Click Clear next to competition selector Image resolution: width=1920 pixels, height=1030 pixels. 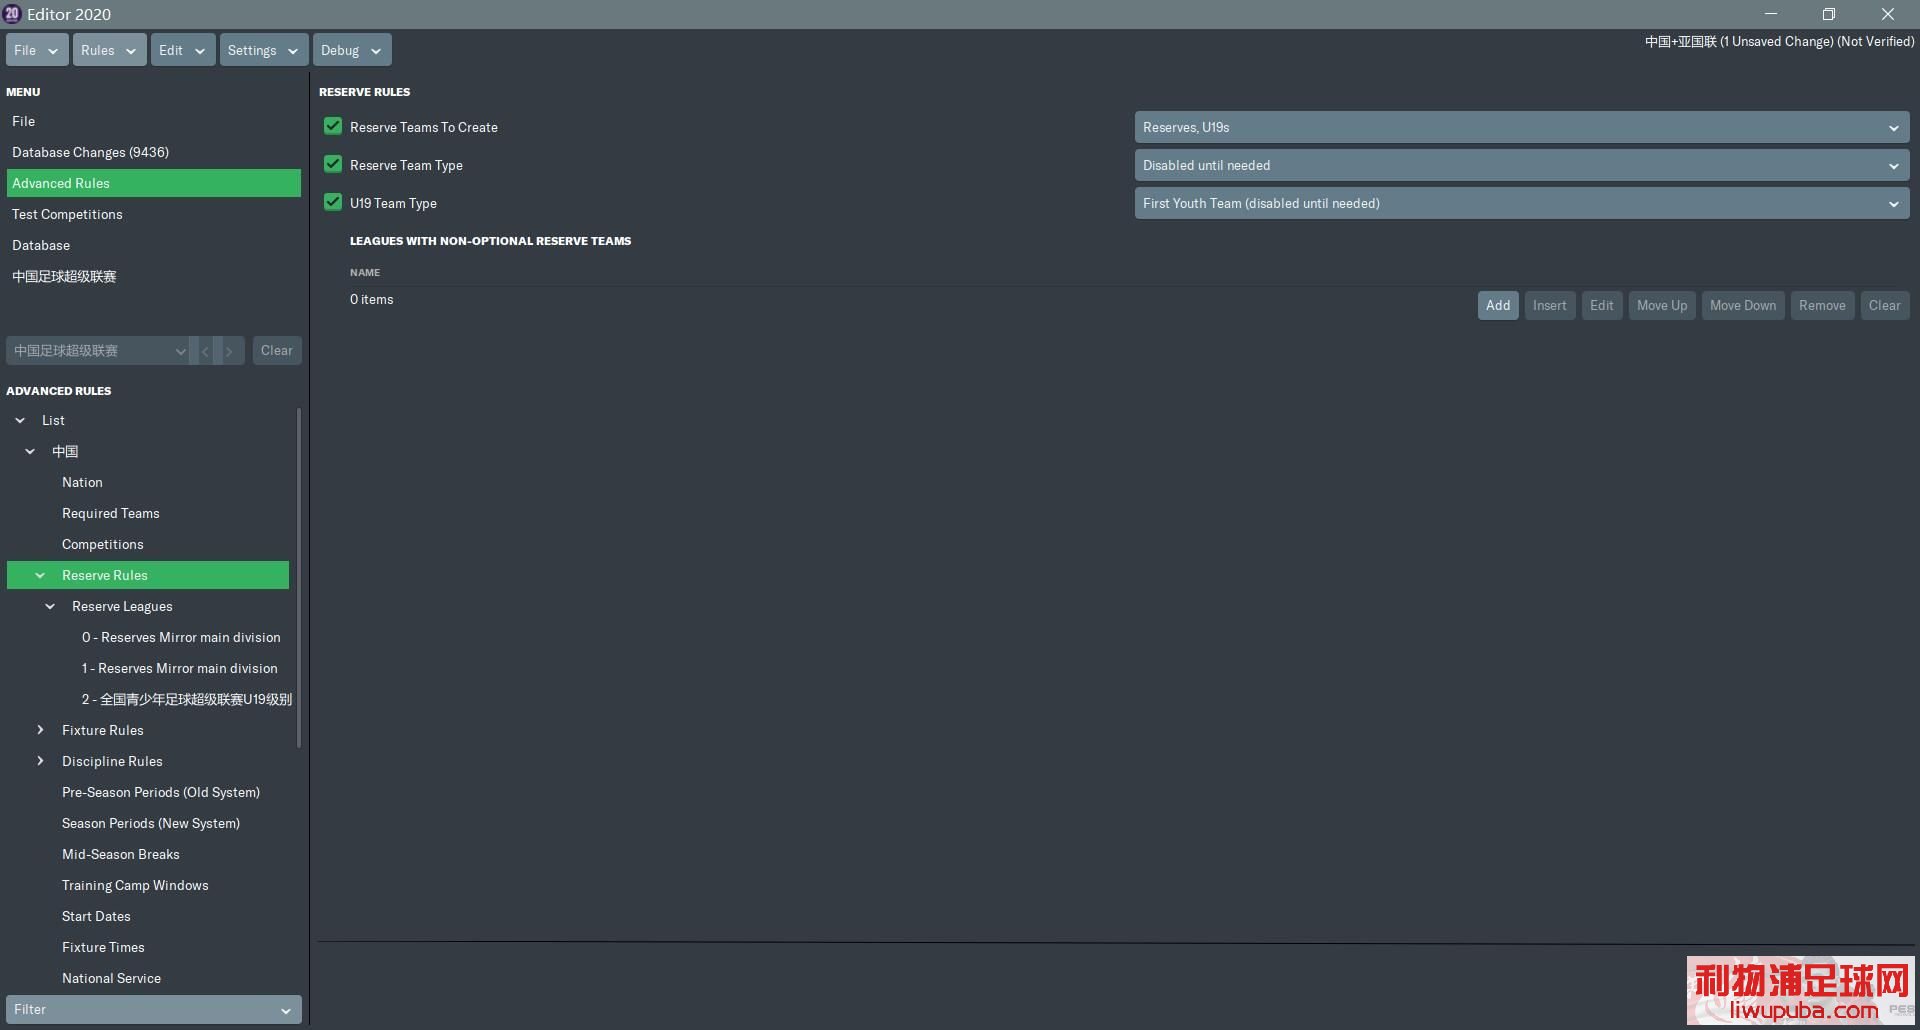(277, 351)
